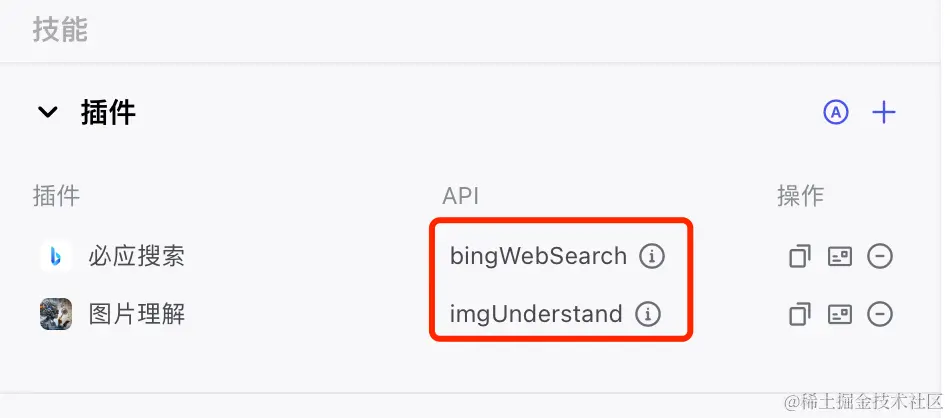Copy the 图片理解 plugin row

[800, 314]
